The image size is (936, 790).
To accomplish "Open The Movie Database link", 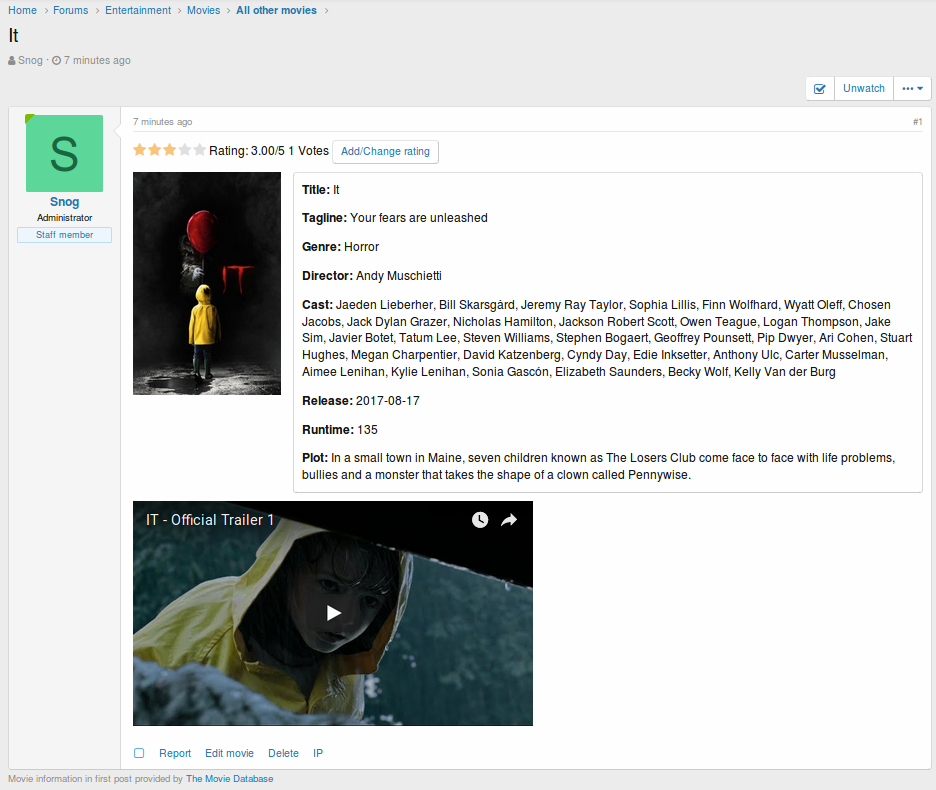I will click(229, 779).
